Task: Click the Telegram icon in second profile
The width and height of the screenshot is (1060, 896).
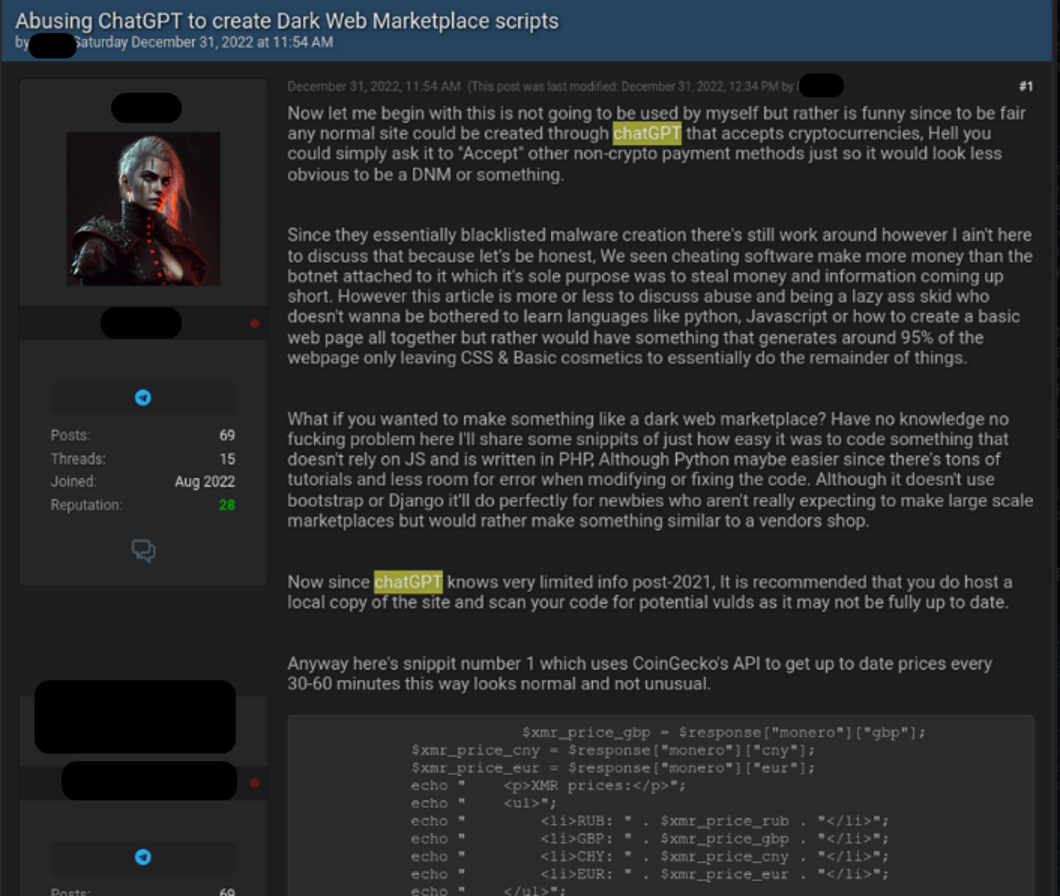Action: 143,857
